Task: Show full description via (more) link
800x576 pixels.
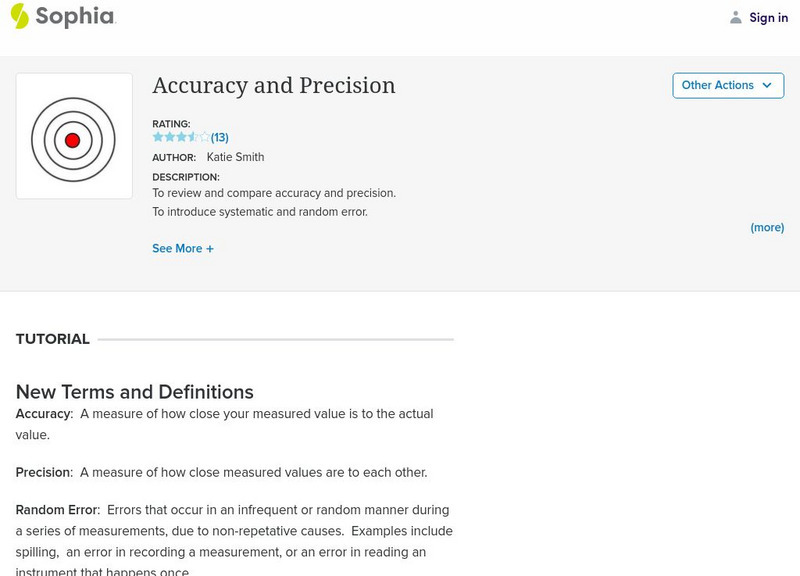Action: [x=767, y=228]
